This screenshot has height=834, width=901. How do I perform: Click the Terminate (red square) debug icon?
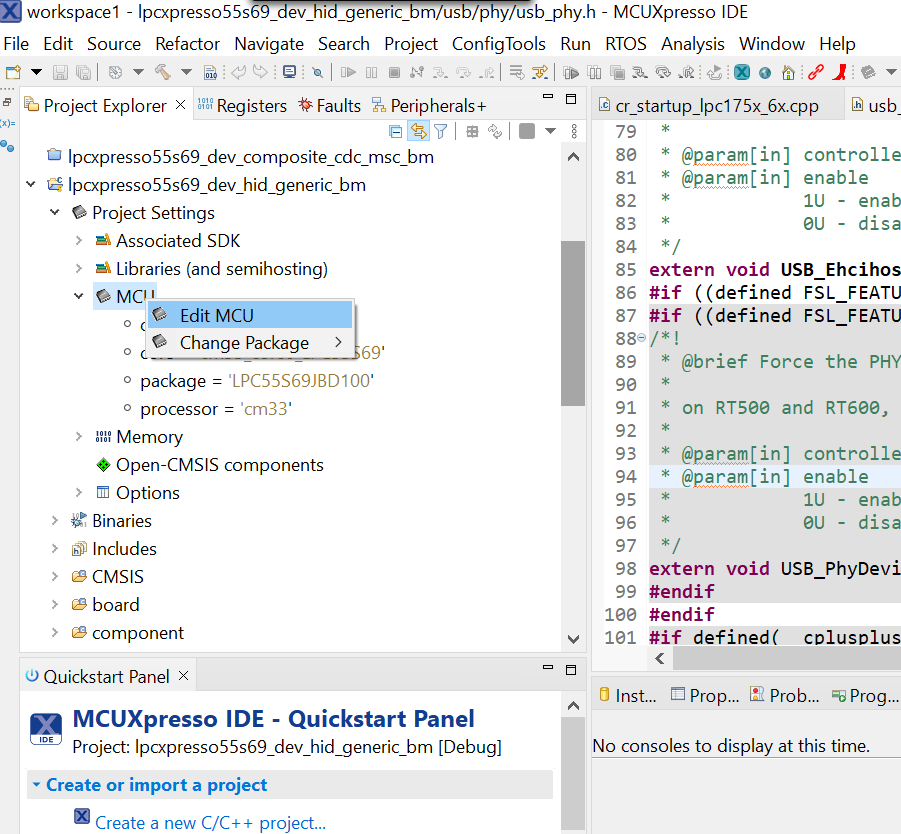pyautogui.click(x=393, y=73)
